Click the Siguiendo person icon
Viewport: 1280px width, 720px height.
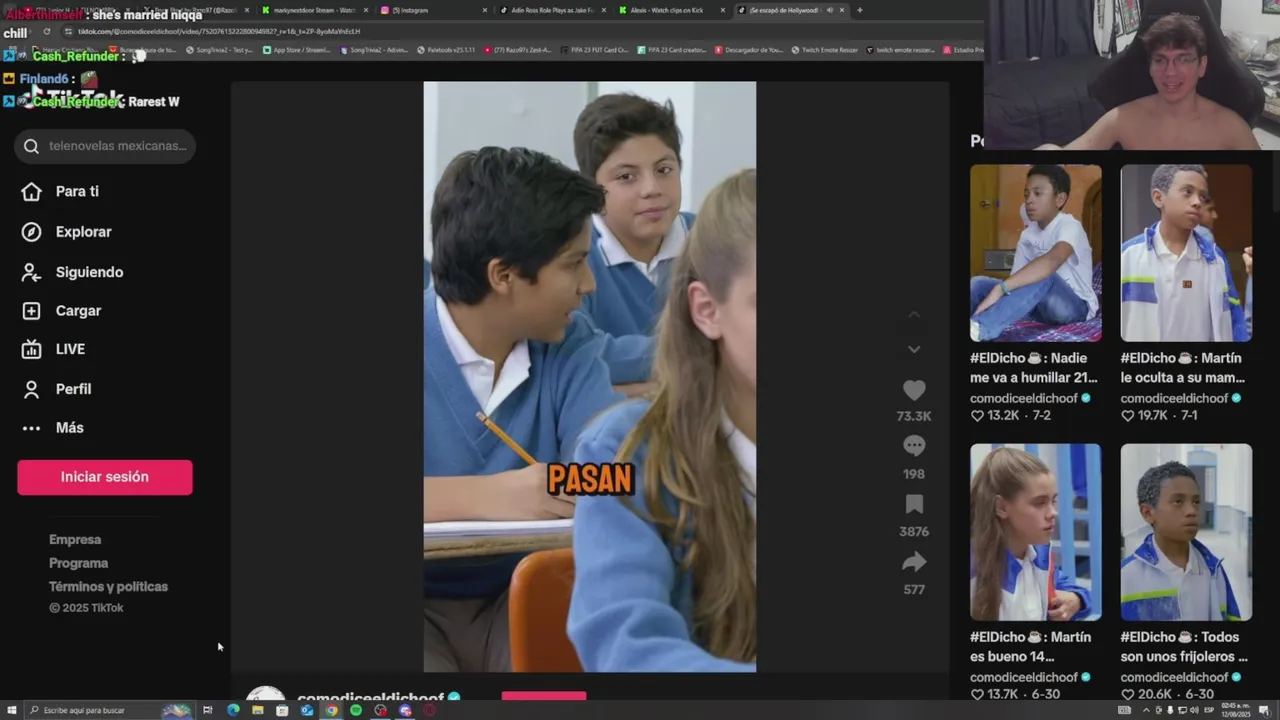(x=31, y=272)
